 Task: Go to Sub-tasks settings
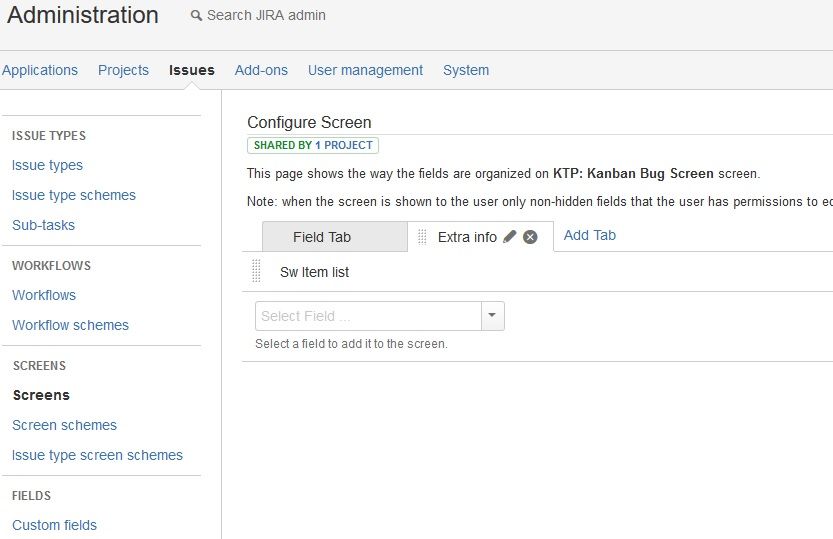pos(44,225)
